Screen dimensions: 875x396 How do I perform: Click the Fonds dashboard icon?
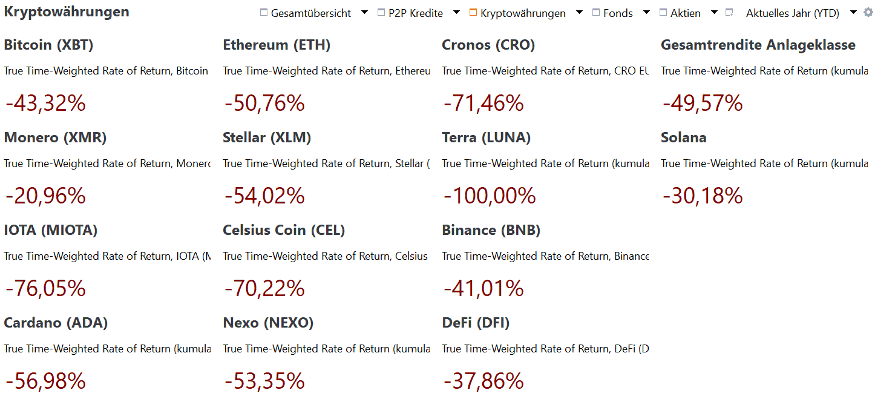[595, 13]
